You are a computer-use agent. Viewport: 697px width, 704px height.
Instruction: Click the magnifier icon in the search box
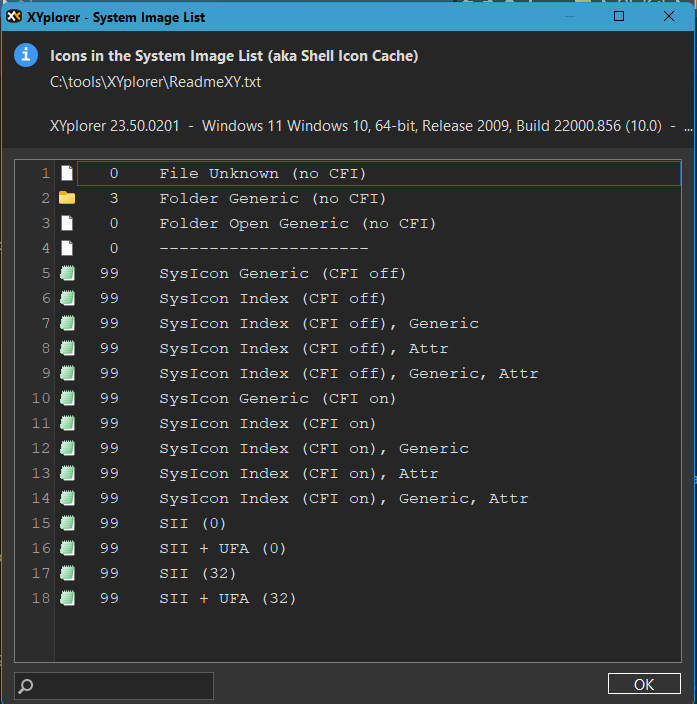26,686
